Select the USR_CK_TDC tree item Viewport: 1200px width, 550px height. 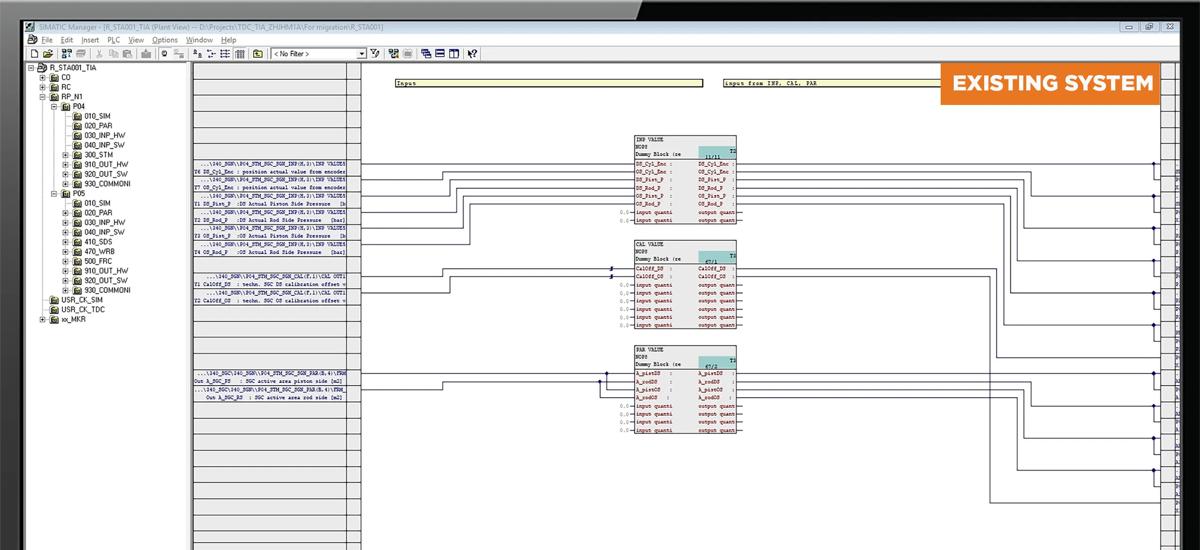pos(79,310)
